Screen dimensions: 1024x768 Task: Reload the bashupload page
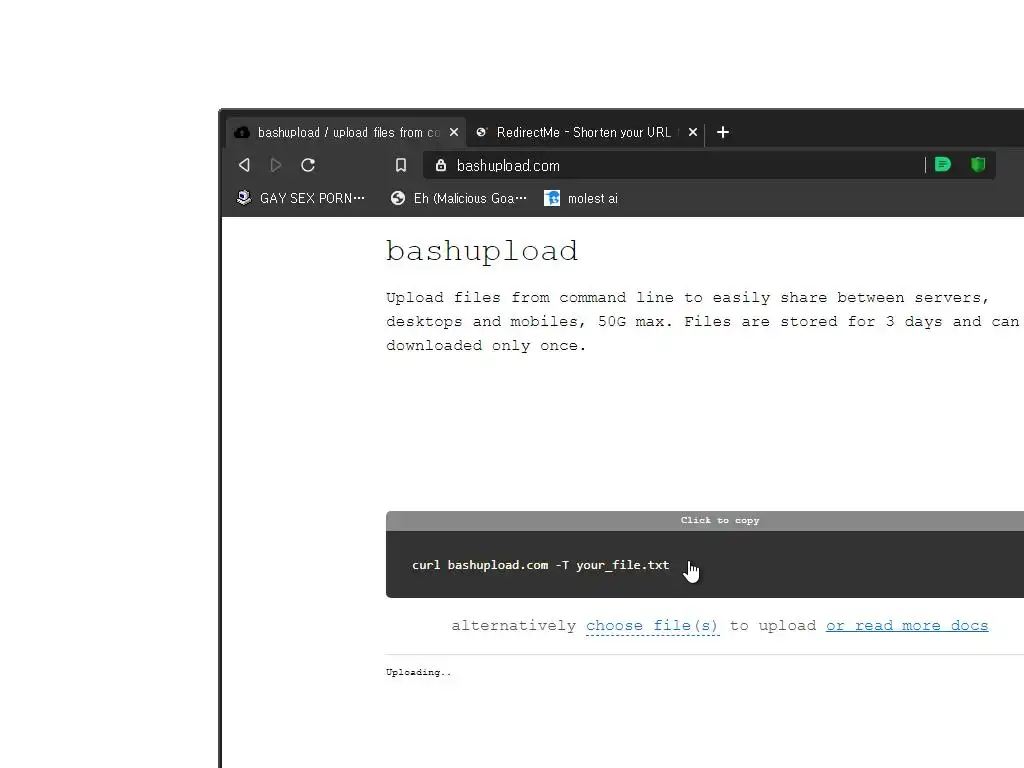tap(308, 165)
